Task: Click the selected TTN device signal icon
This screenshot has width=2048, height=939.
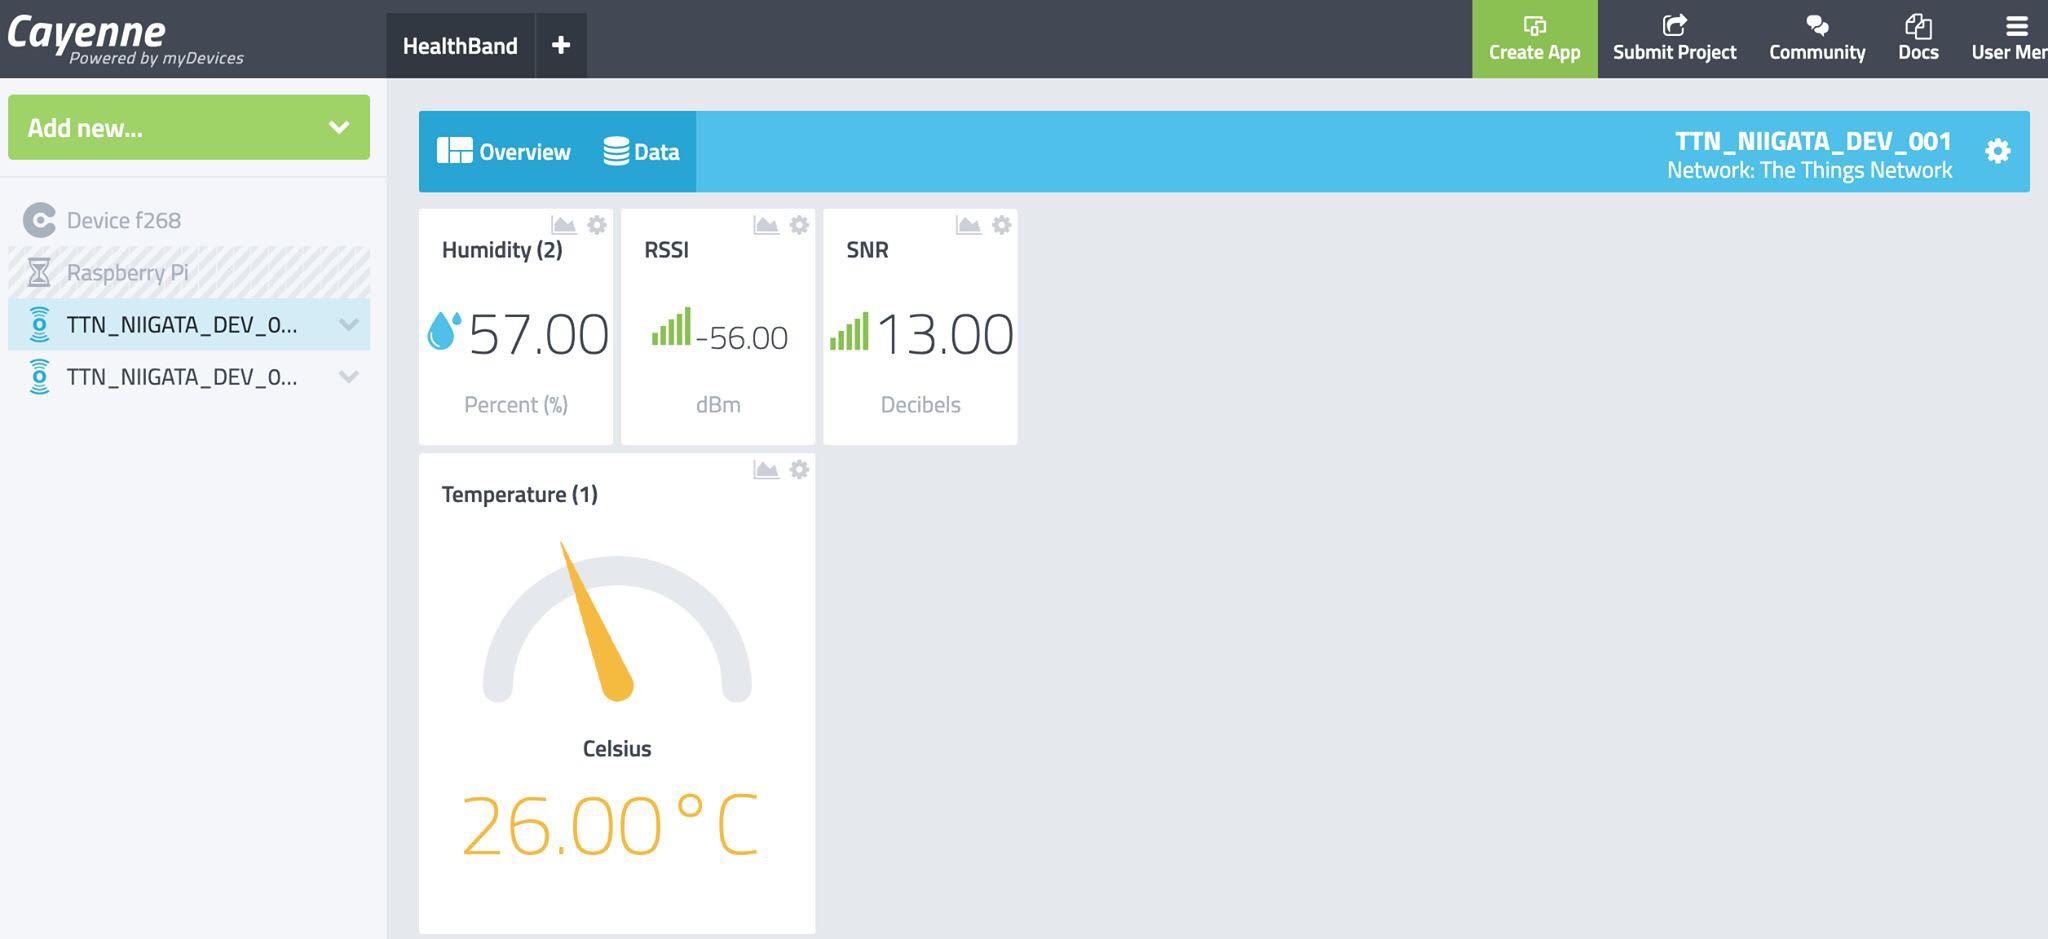Action: (39, 325)
